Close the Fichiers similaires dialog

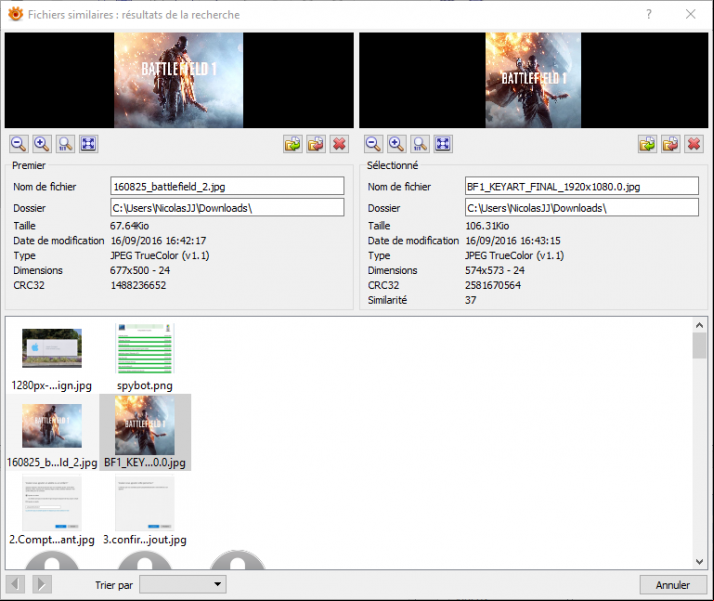point(690,14)
